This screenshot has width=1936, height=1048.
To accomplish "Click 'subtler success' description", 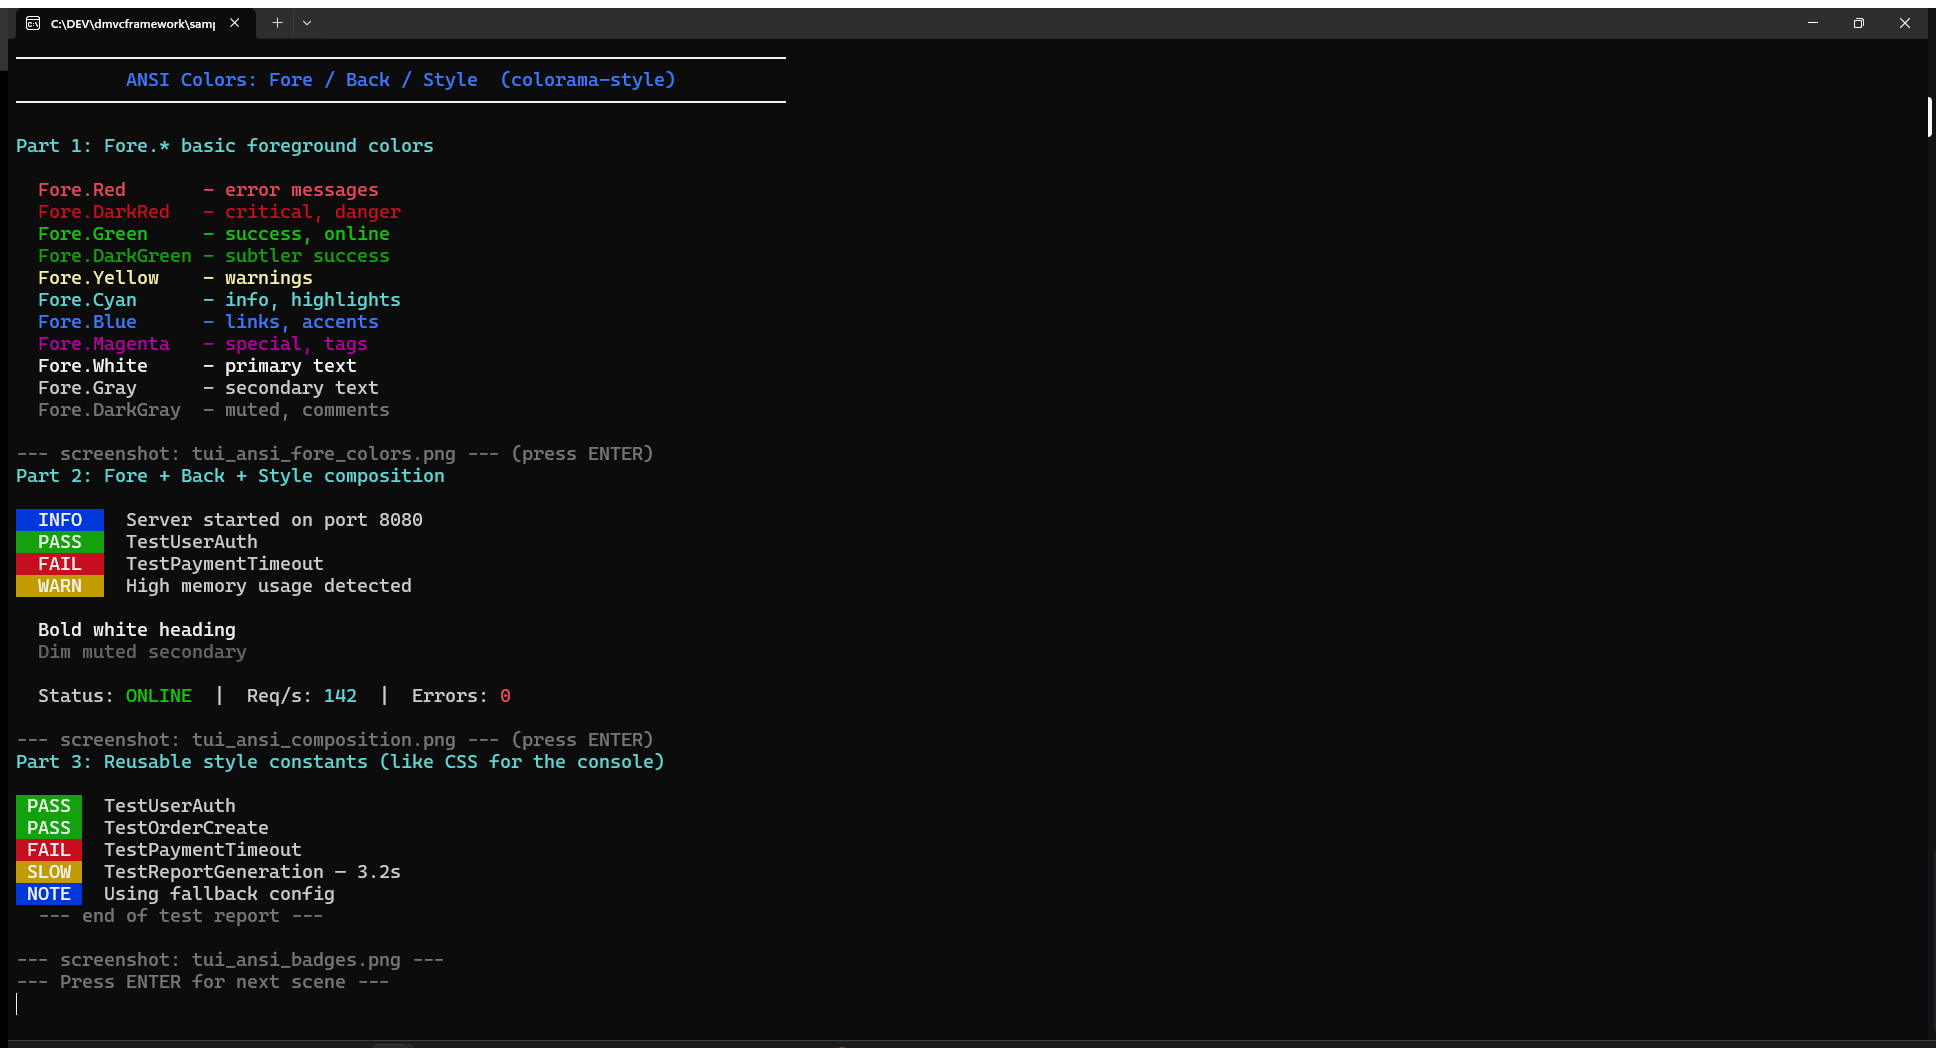I will coord(307,256).
